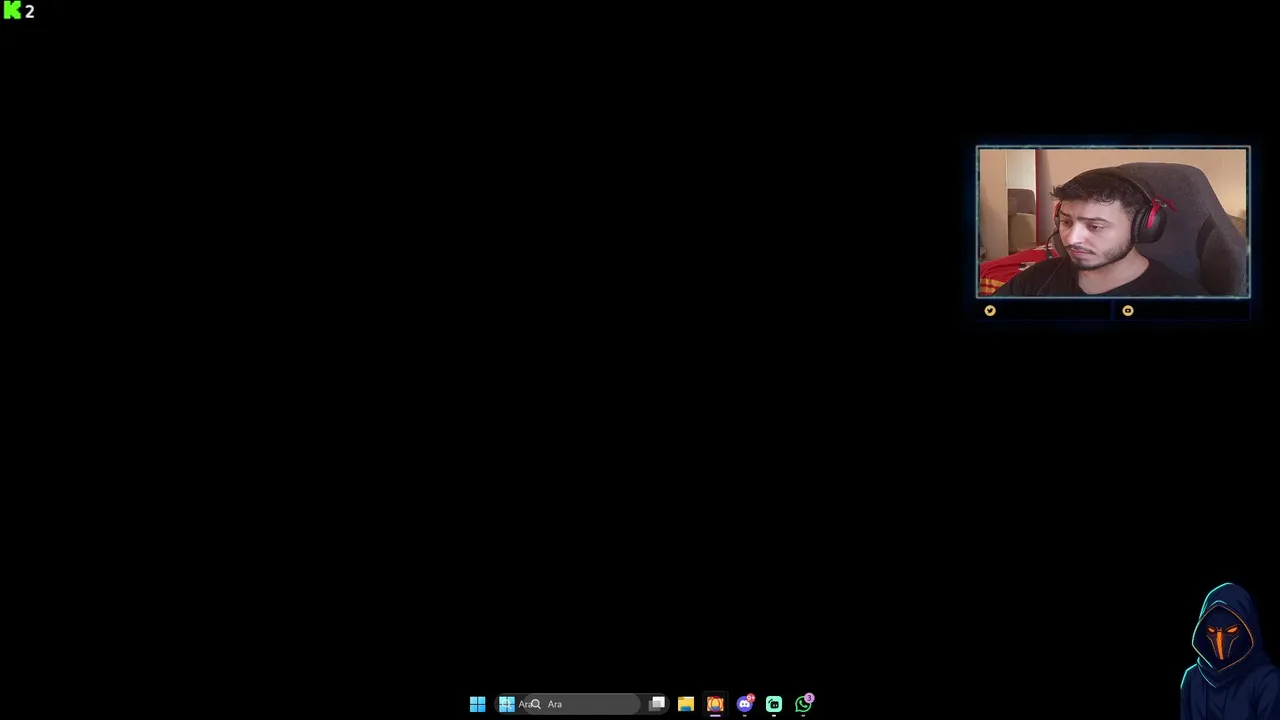
Task: Open the Streamlabs app in taskbar
Action: [774, 704]
